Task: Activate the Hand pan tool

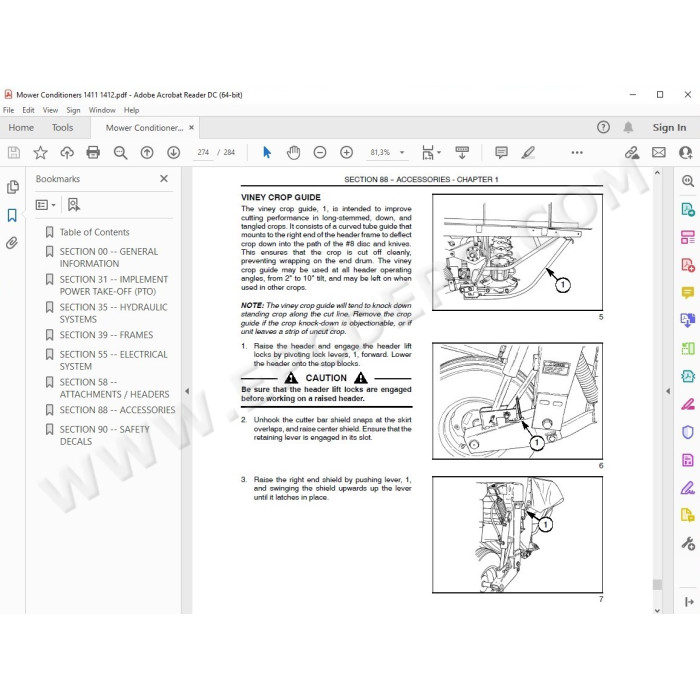Action: [293, 153]
